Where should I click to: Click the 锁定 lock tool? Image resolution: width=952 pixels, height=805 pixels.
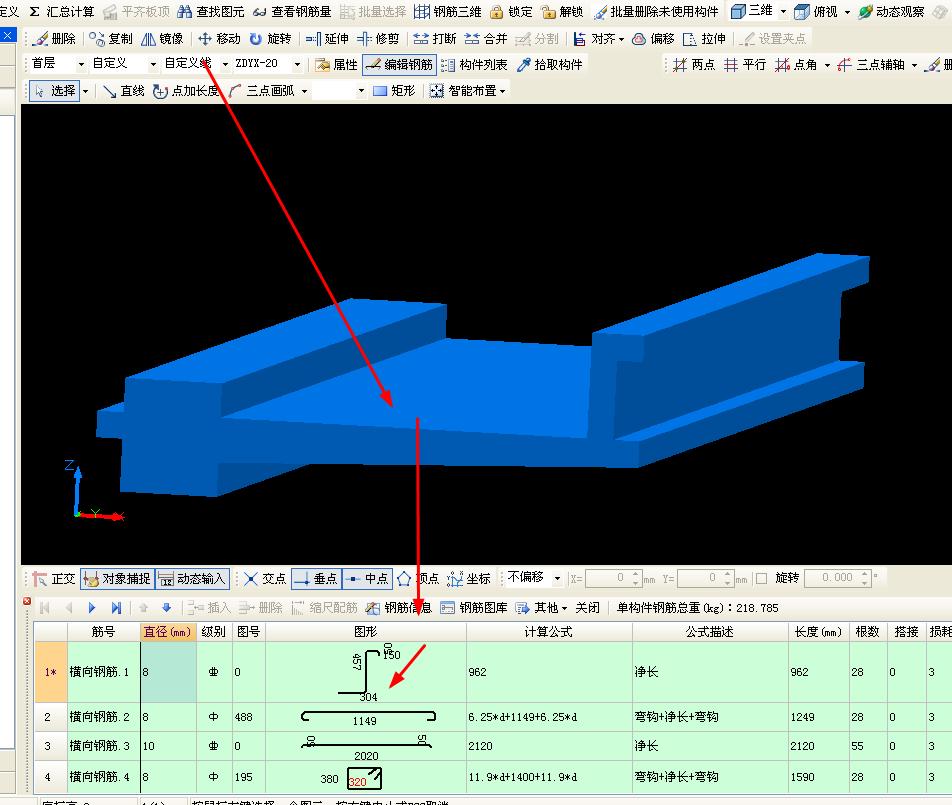pos(511,12)
